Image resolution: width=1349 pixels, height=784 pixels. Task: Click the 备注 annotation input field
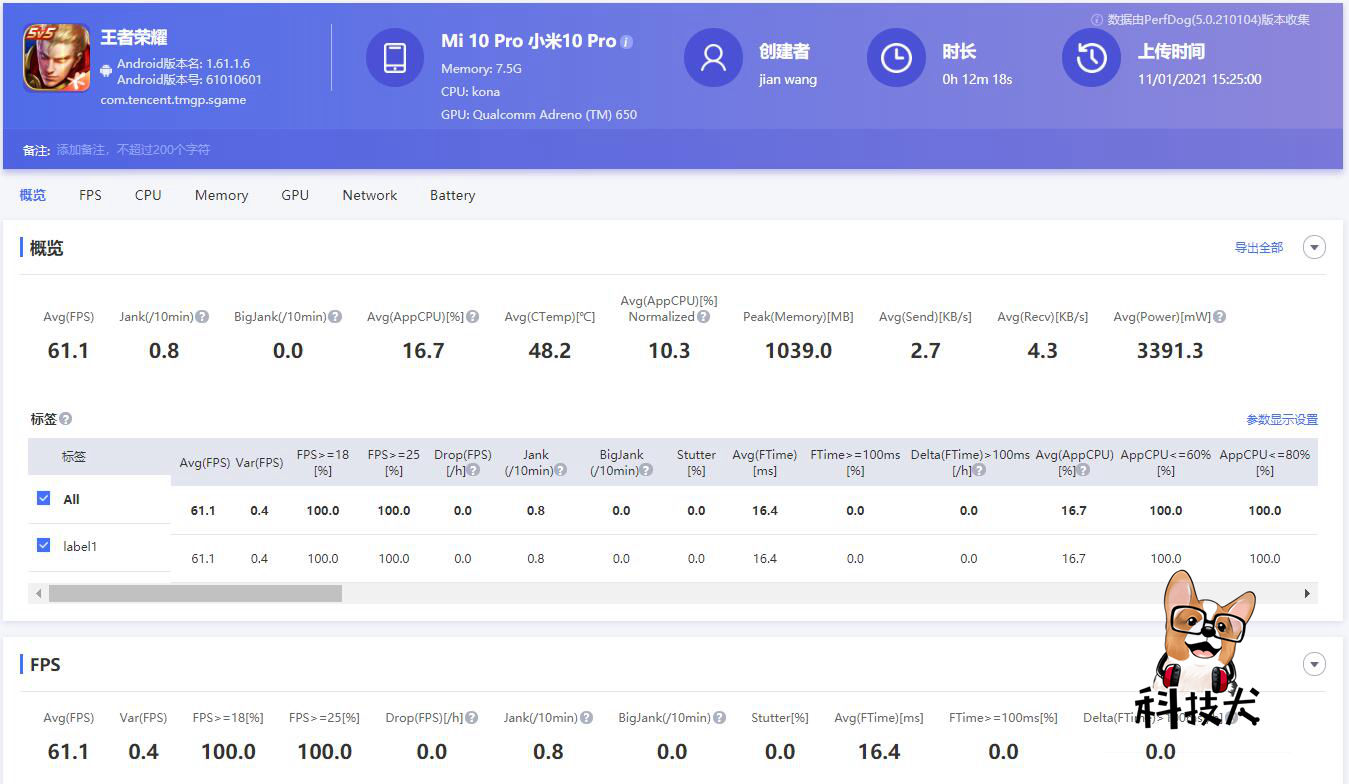click(x=150, y=150)
